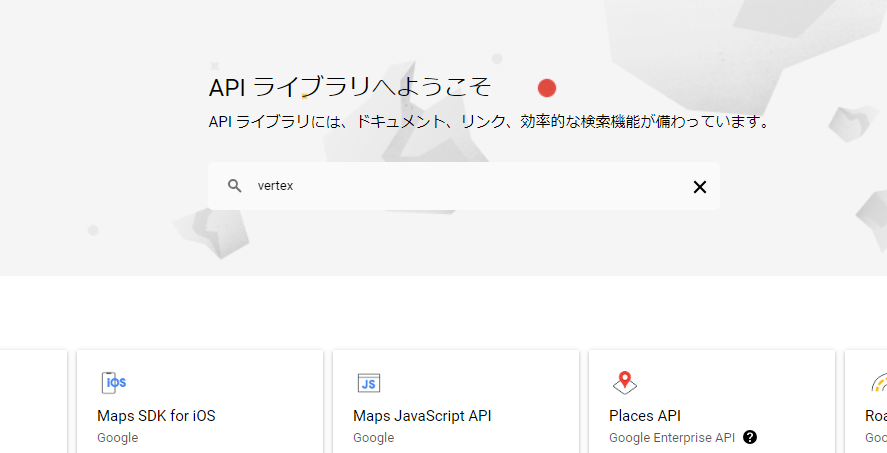This screenshot has height=453, width=887.
Task: Select the Maps JavaScript API title
Action: (422, 416)
